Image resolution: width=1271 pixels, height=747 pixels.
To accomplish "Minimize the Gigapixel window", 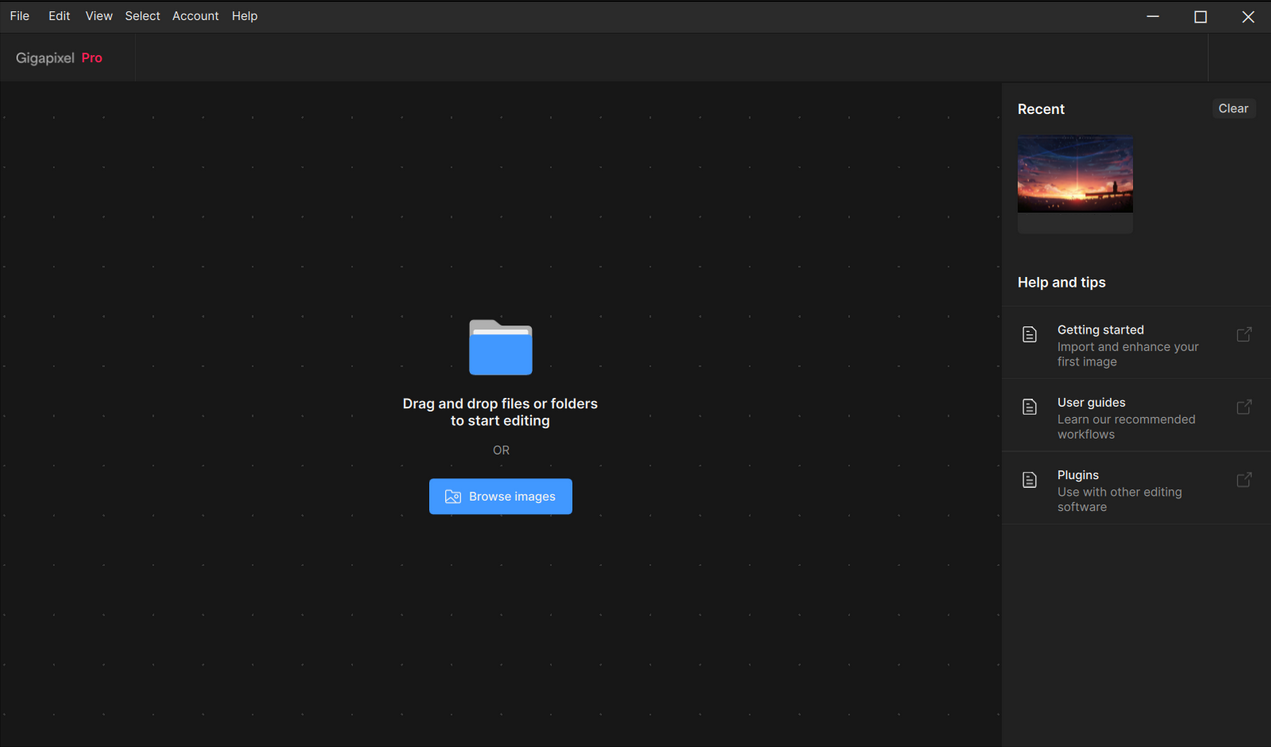I will pyautogui.click(x=1153, y=16).
